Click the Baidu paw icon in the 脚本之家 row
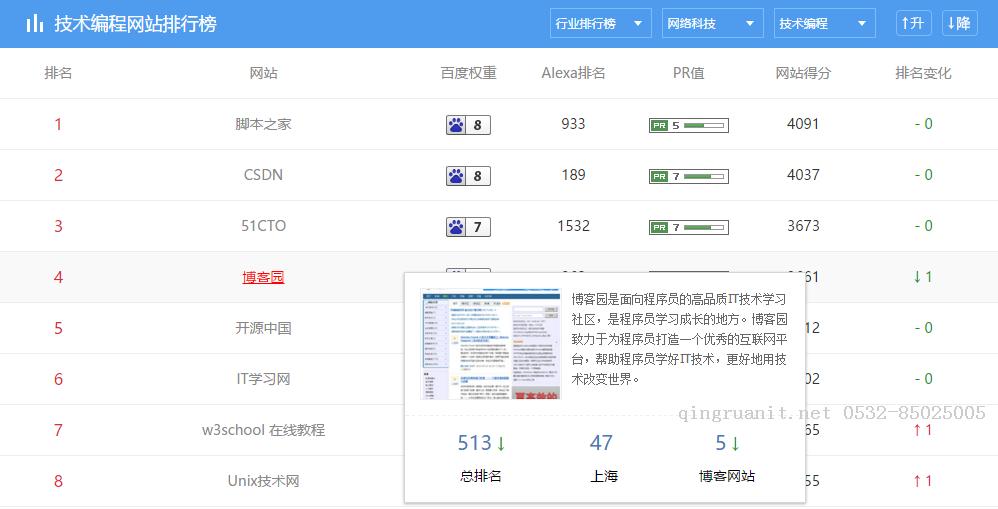This screenshot has height=509, width=998. pos(456,125)
